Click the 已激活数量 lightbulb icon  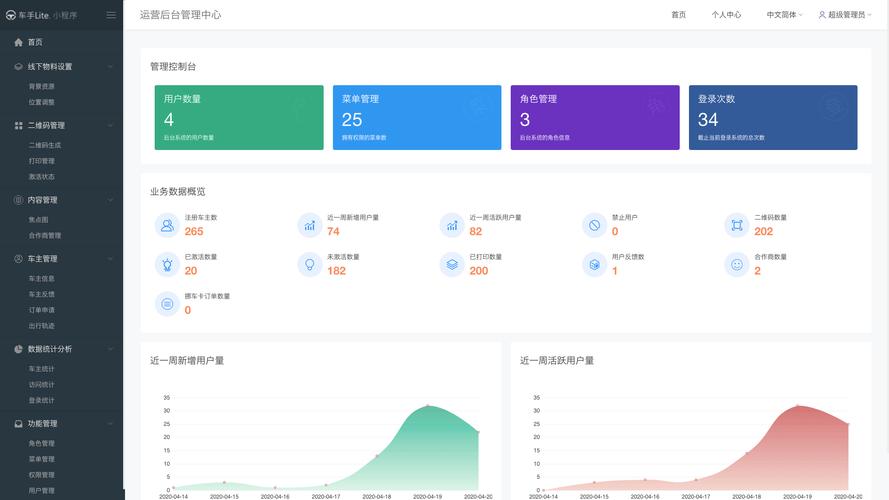pyautogui.click(x=166, y=264)
